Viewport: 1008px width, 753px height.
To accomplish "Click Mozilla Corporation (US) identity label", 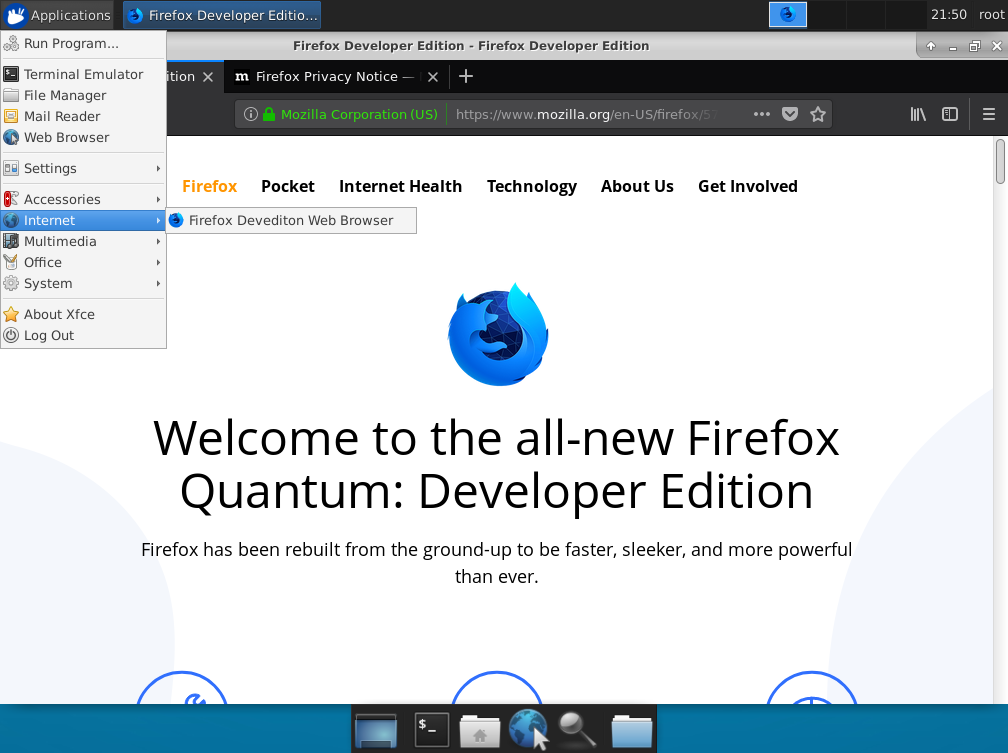I will (x=359, y=114).
